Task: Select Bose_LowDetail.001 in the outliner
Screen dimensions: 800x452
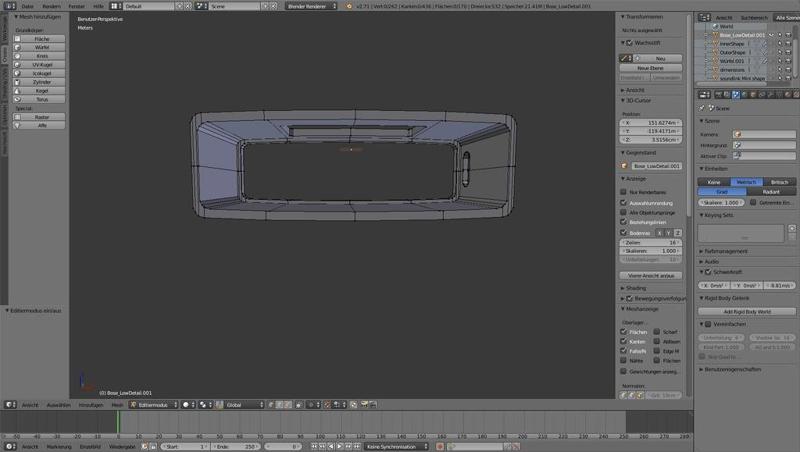Action: coord(742,35)
